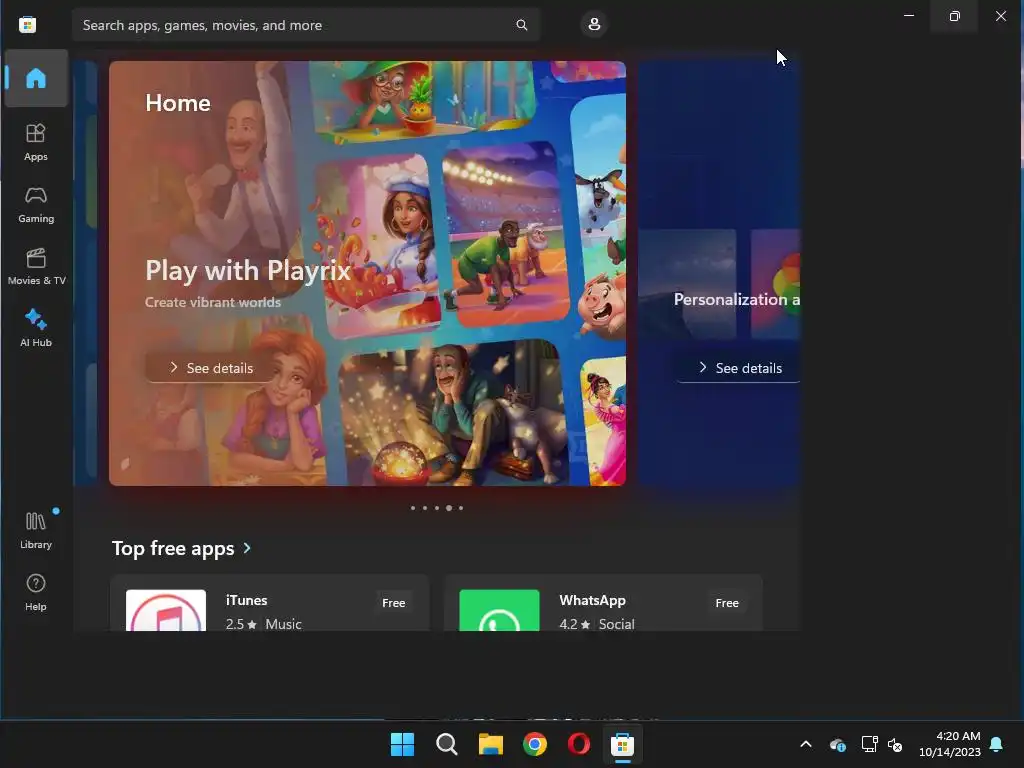Click the WhatsApp app title

pos(592,600)
